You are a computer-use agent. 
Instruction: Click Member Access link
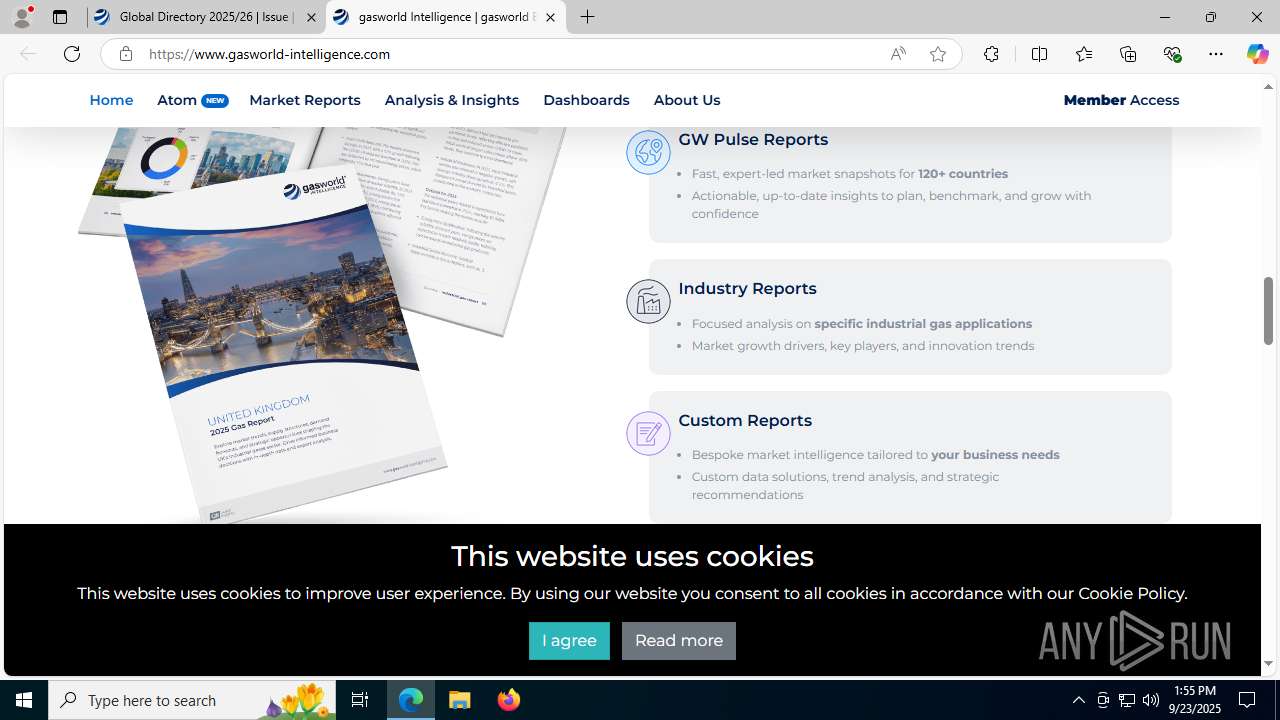(1121, 100)
